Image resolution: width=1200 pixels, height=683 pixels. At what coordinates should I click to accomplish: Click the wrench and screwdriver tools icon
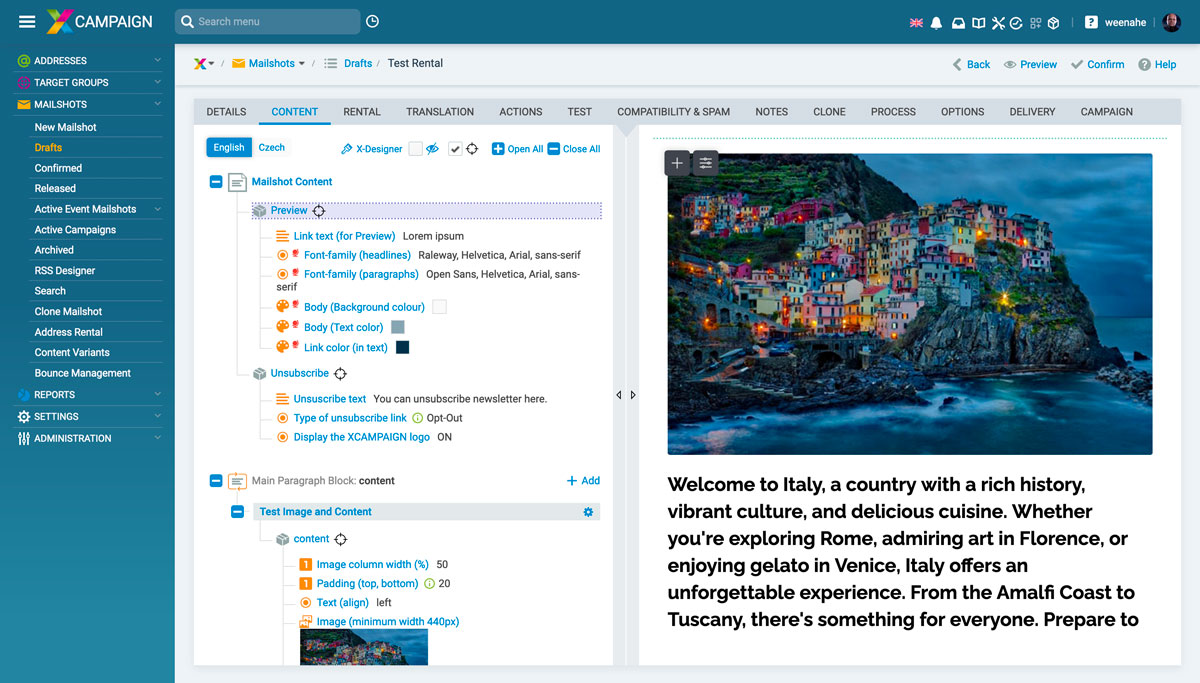997,22
